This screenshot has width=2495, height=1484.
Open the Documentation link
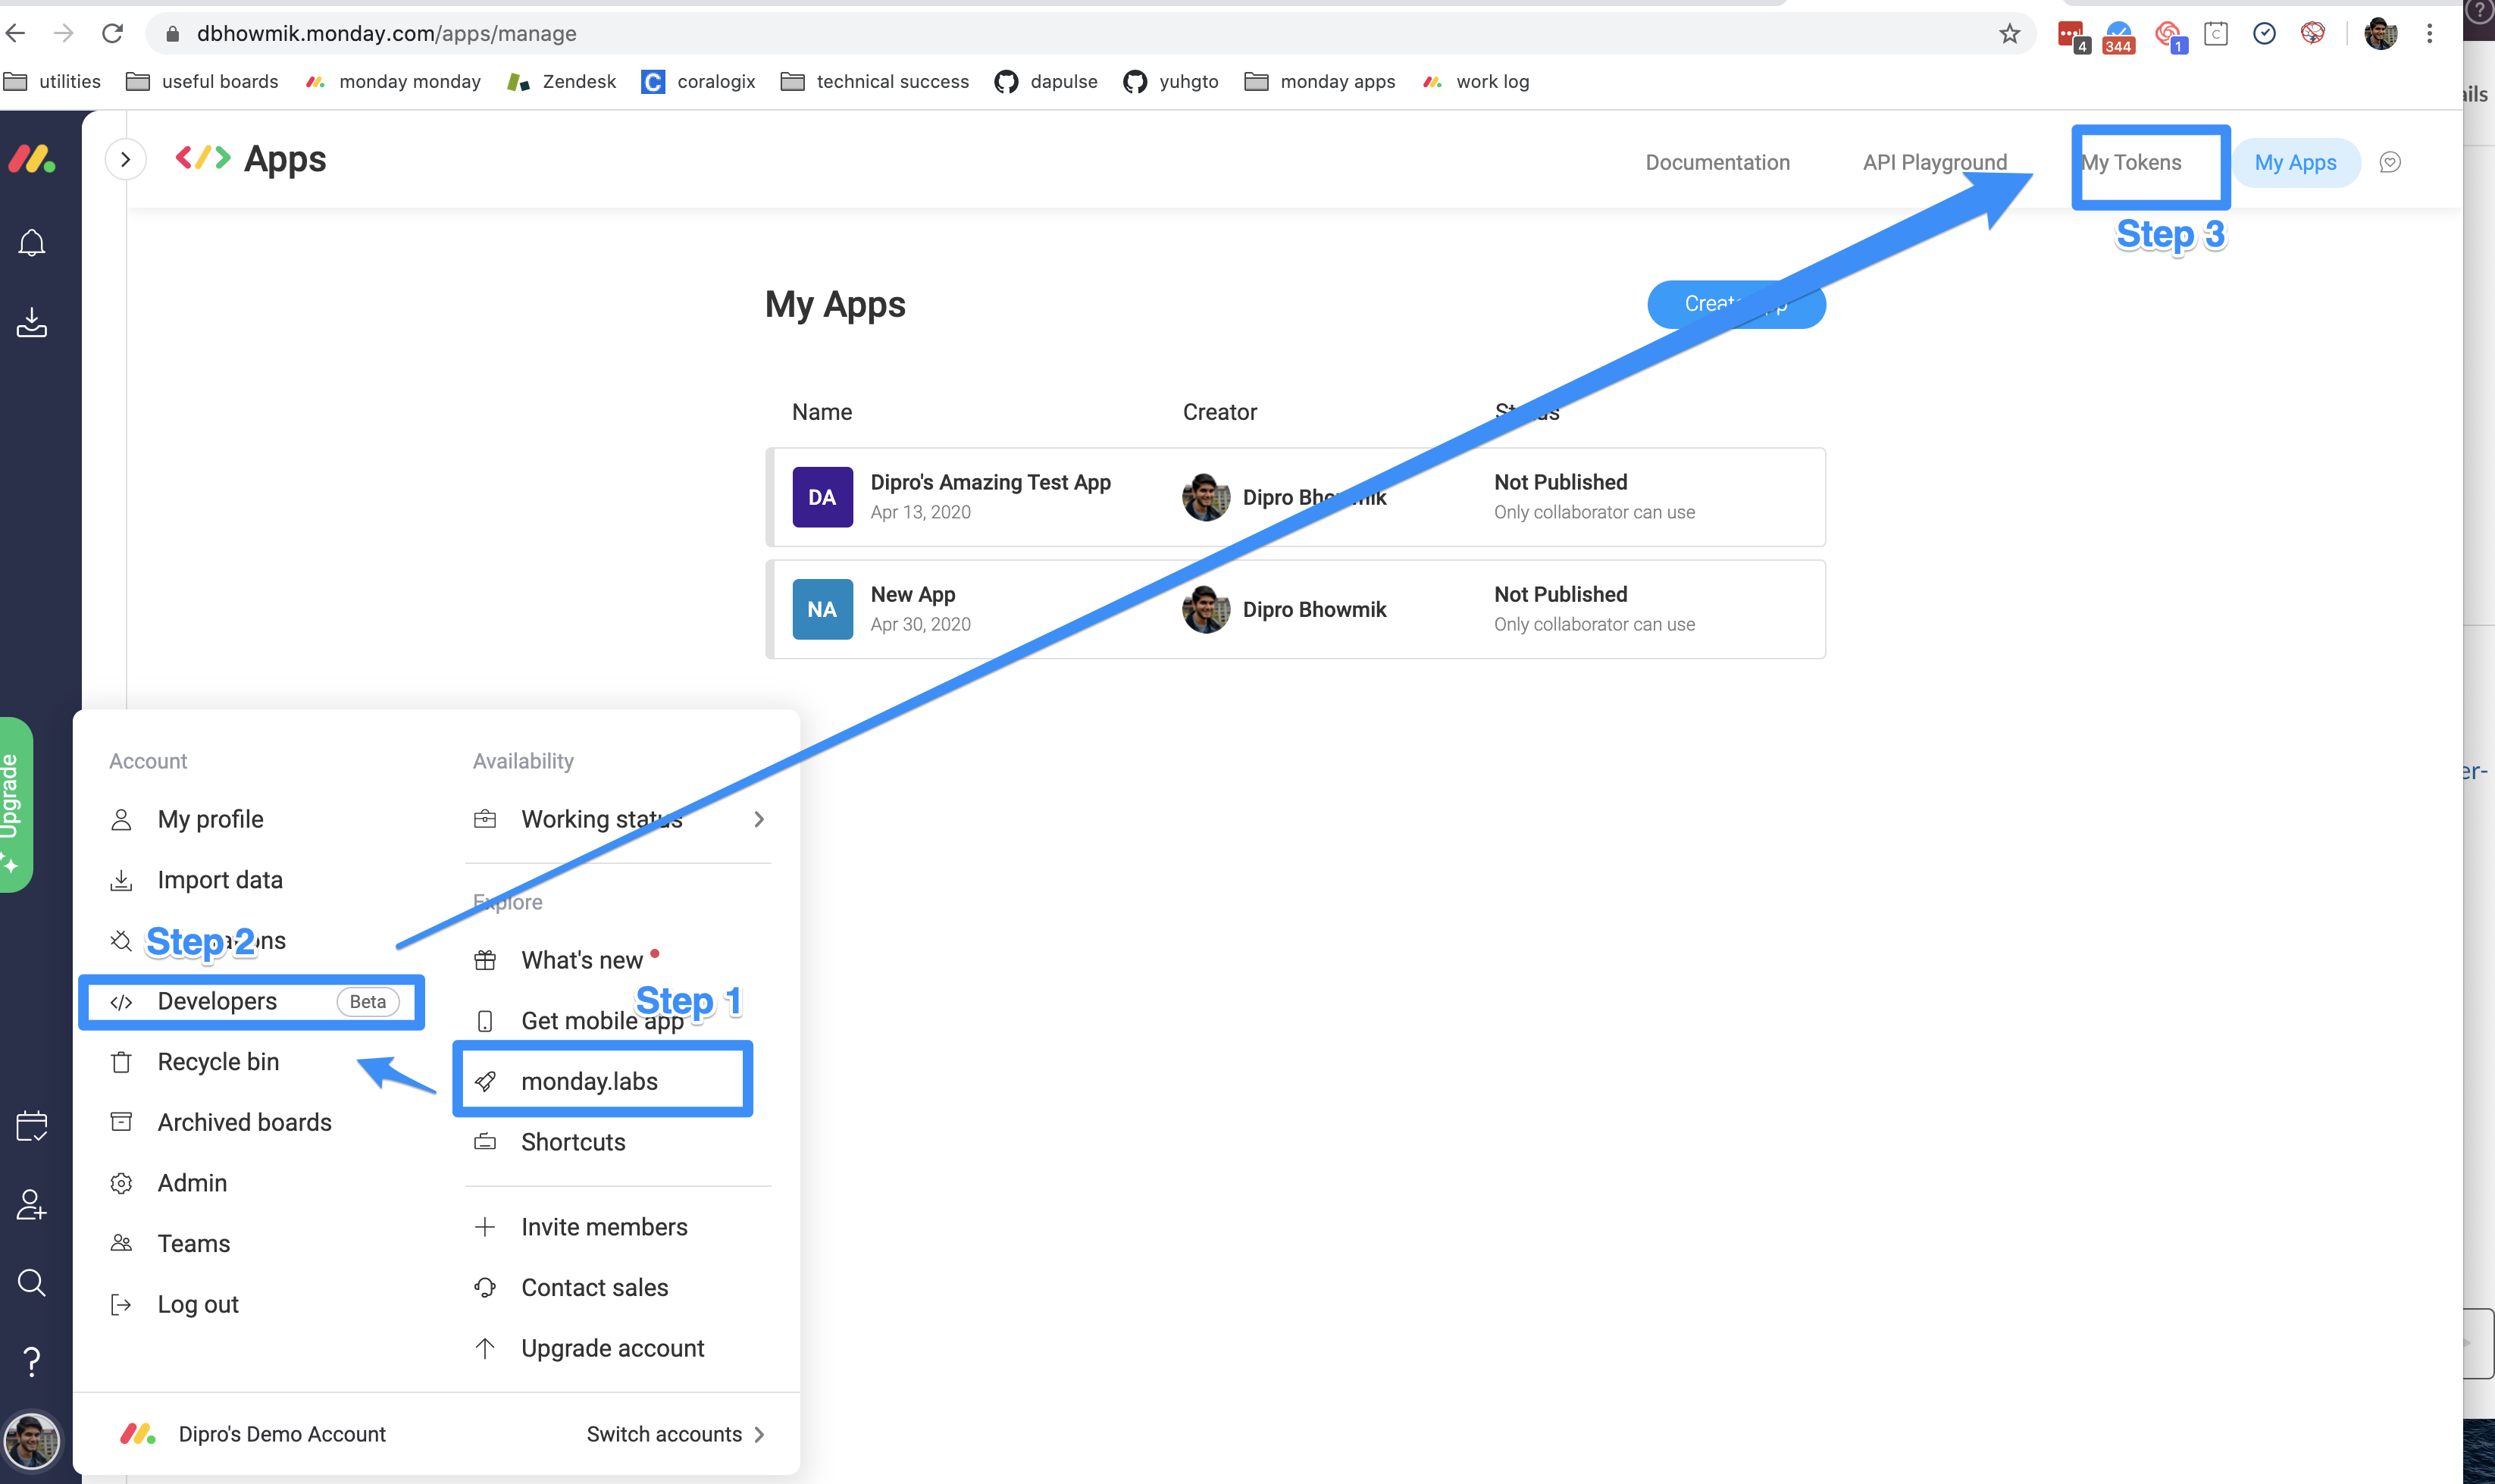click(x=1717, y=163)
